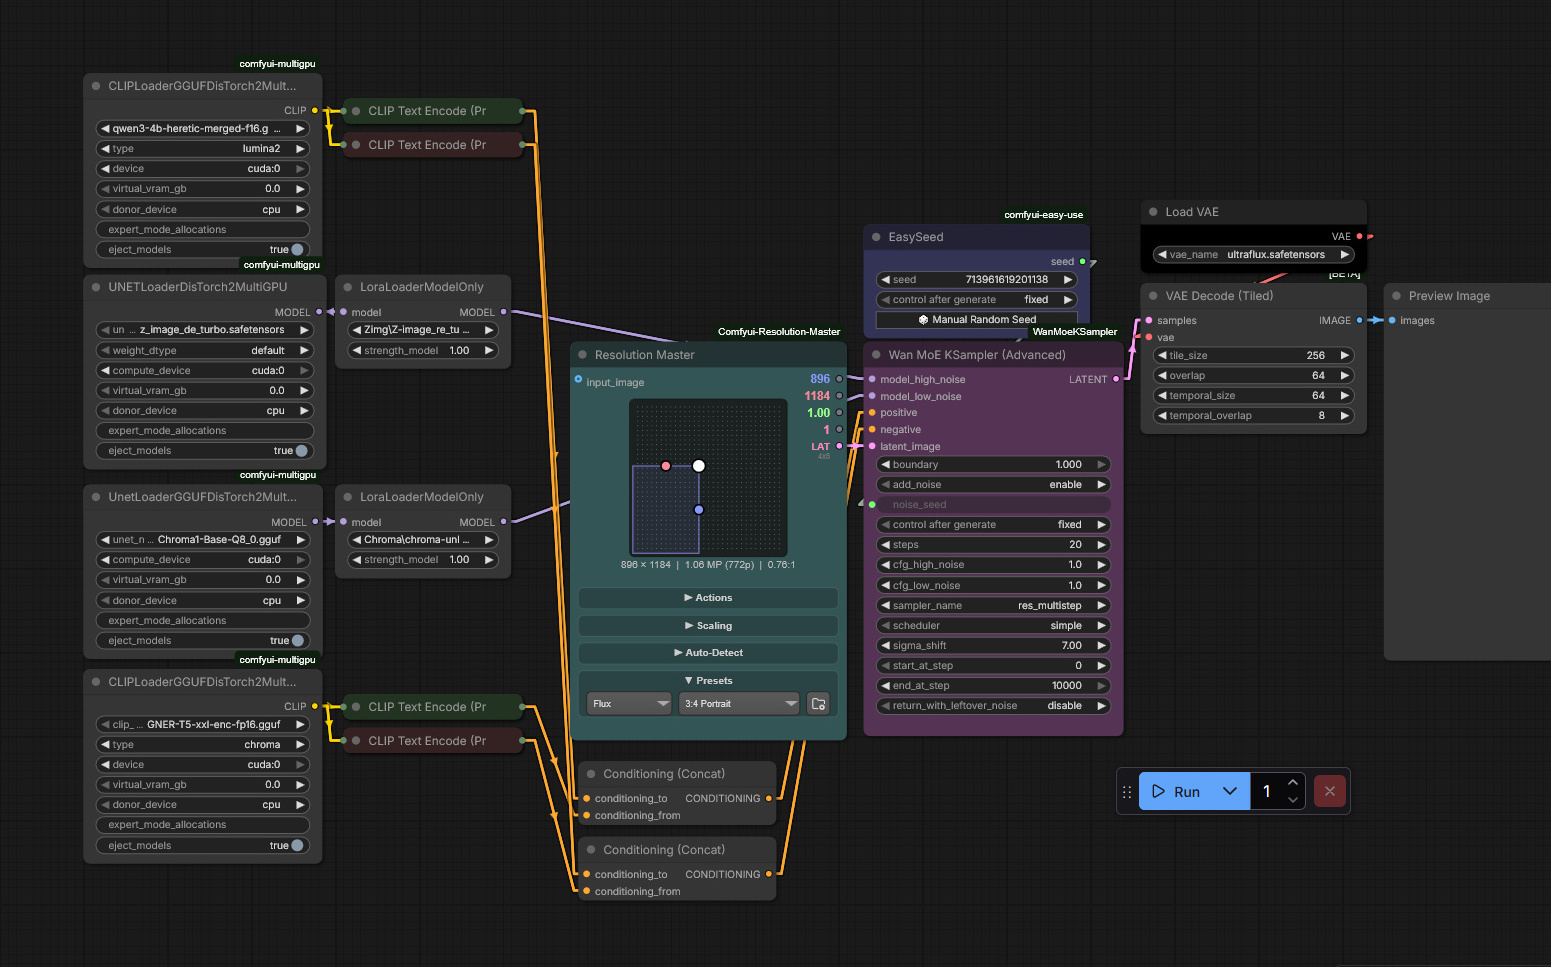The width and height of the screenshot is (1551, 967).
Task: Open the Flux preset category dropdown
Action: [x=630, y=704]
